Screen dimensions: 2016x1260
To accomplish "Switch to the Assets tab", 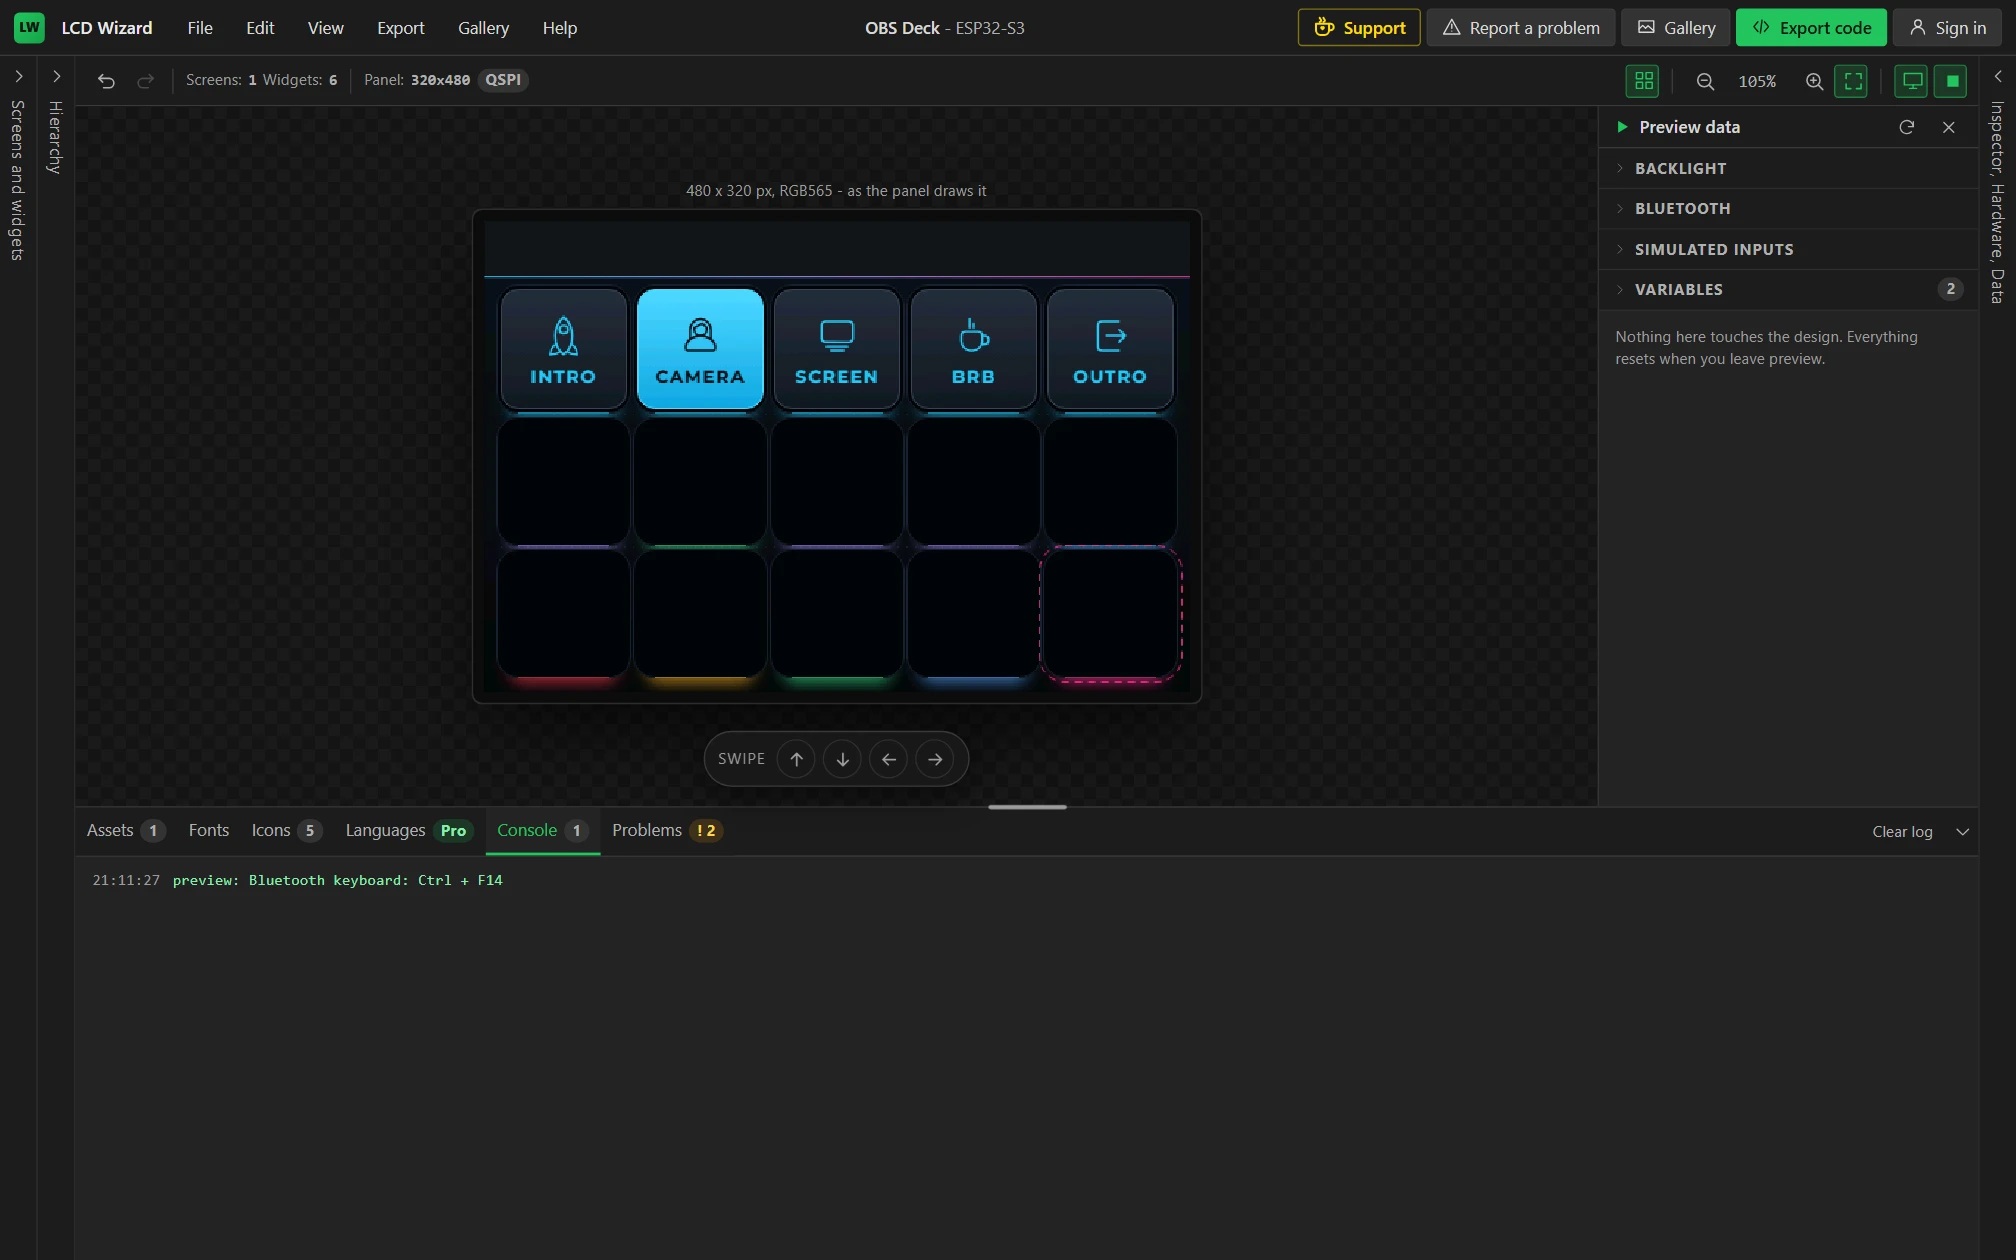I will pyautogui.click(x=125, y=831).
